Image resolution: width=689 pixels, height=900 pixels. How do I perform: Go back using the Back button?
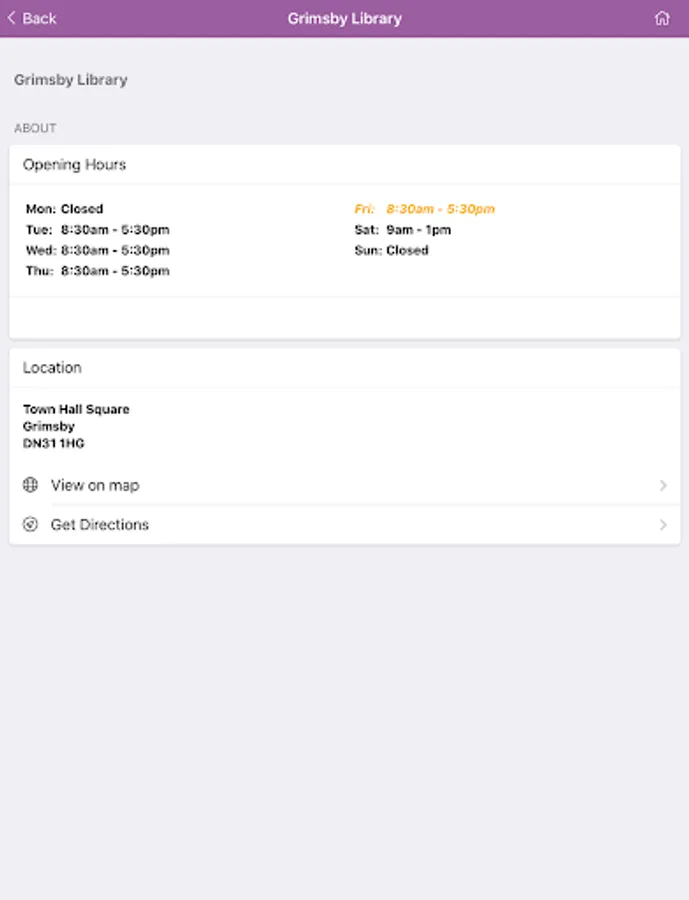coord(32,19)
